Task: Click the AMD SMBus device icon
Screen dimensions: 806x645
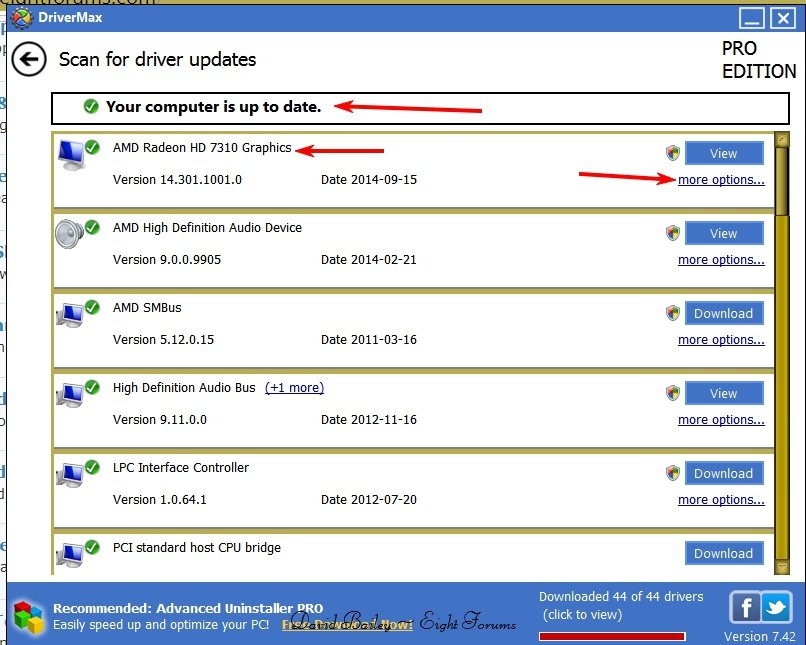Action: pyautogui.click(x=70, y=315)
